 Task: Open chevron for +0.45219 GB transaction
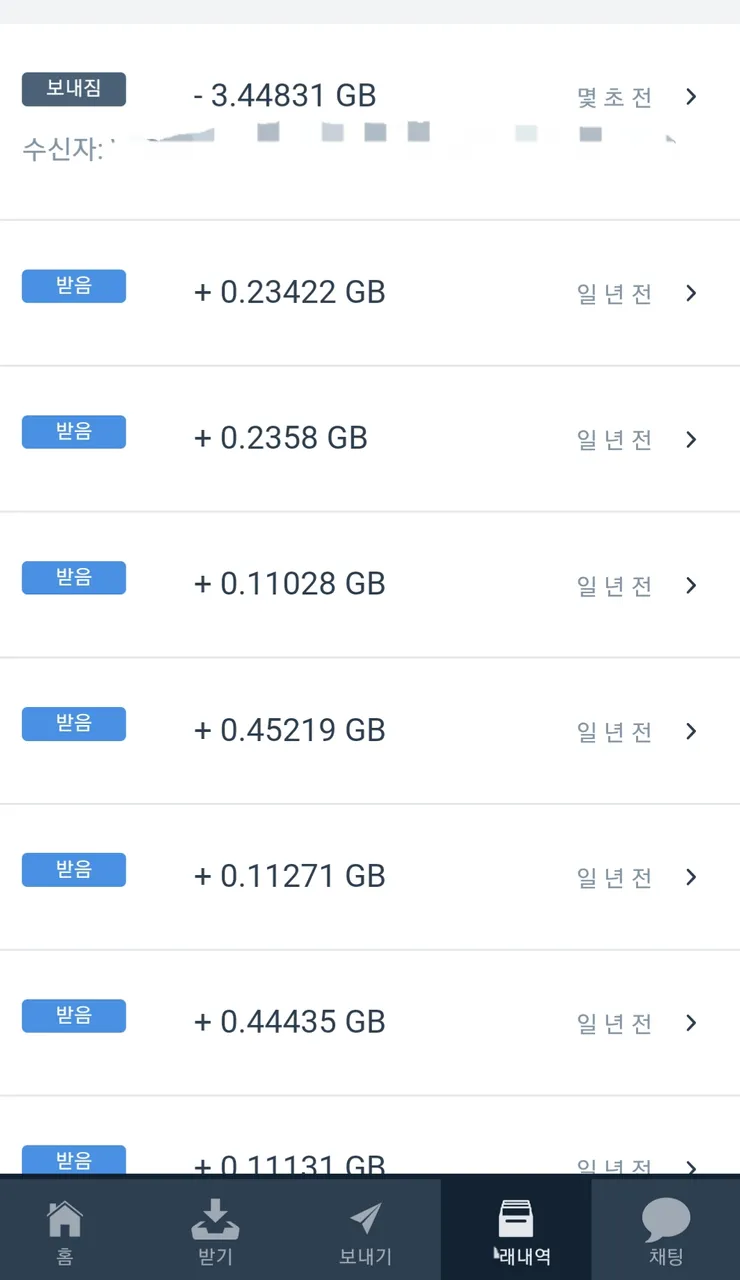[691, 731]
